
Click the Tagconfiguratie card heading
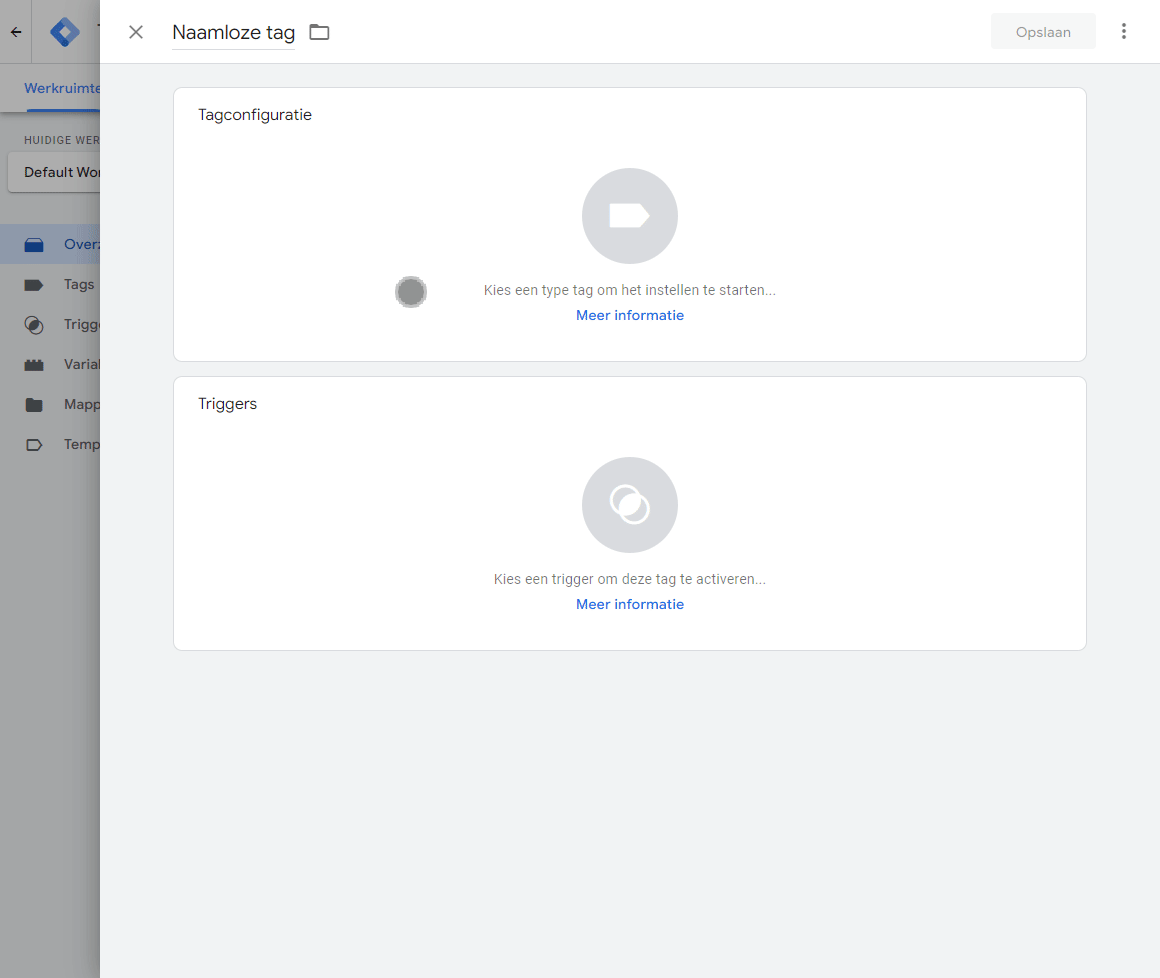pos(255,115)
